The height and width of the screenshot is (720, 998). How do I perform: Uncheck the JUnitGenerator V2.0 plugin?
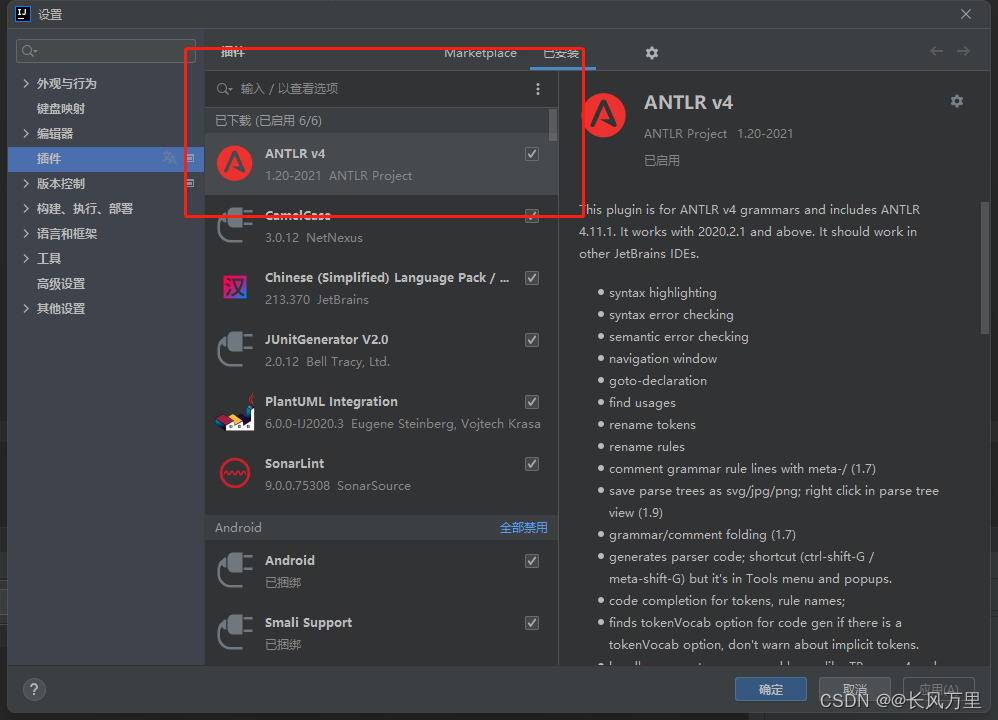click(x=531, y=339)
